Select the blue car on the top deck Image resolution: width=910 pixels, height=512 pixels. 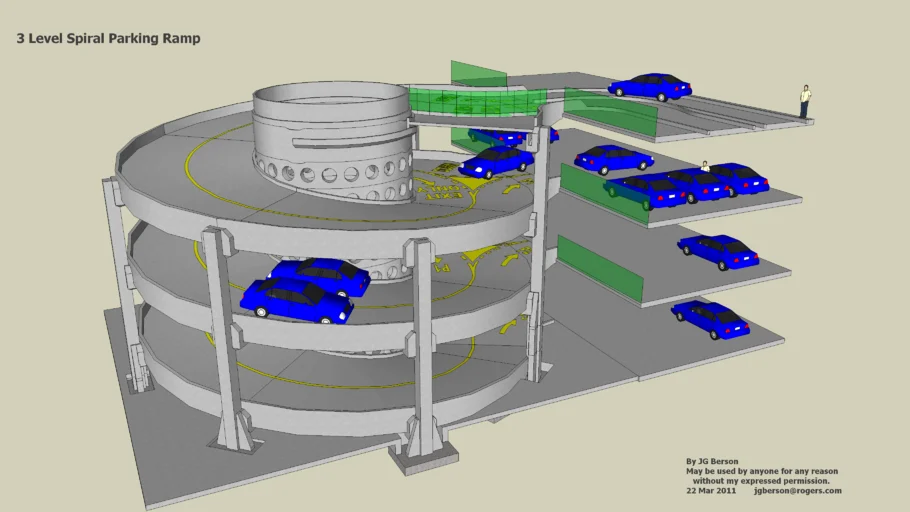[x=651, y=87]
